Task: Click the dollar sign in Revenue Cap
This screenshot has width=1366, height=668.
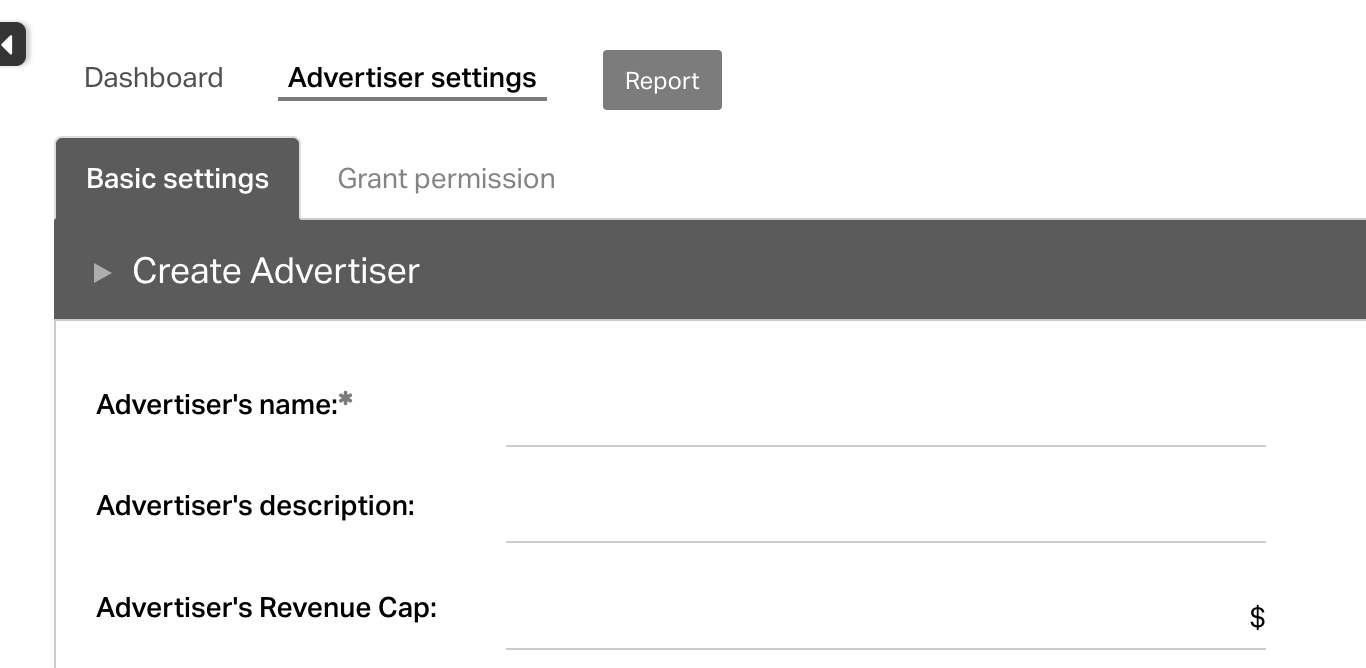Action: 1257,618
